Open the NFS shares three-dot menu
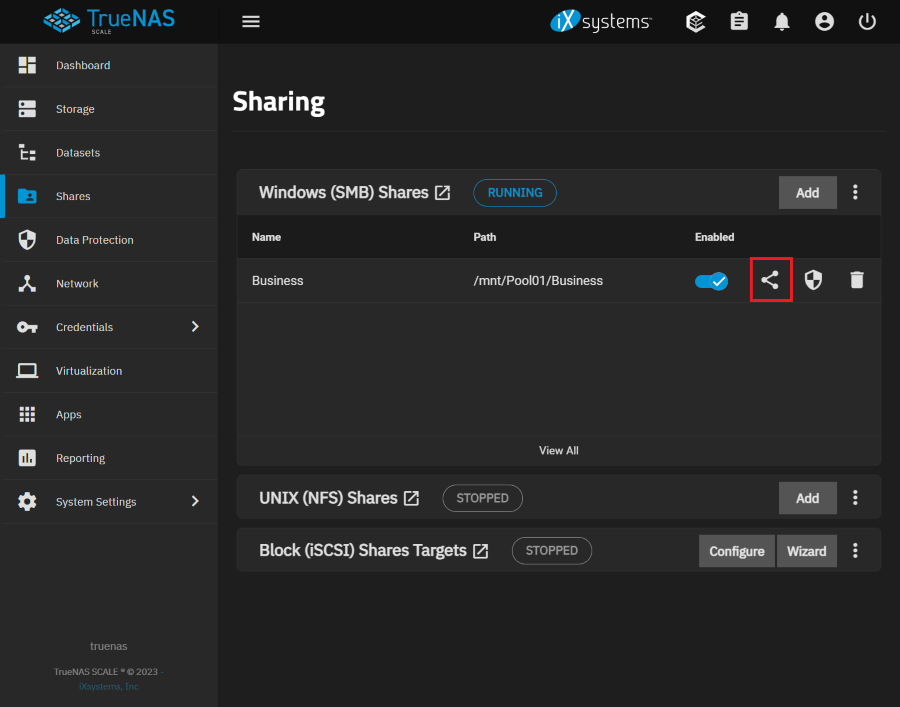900x707 pixels. 855,497
